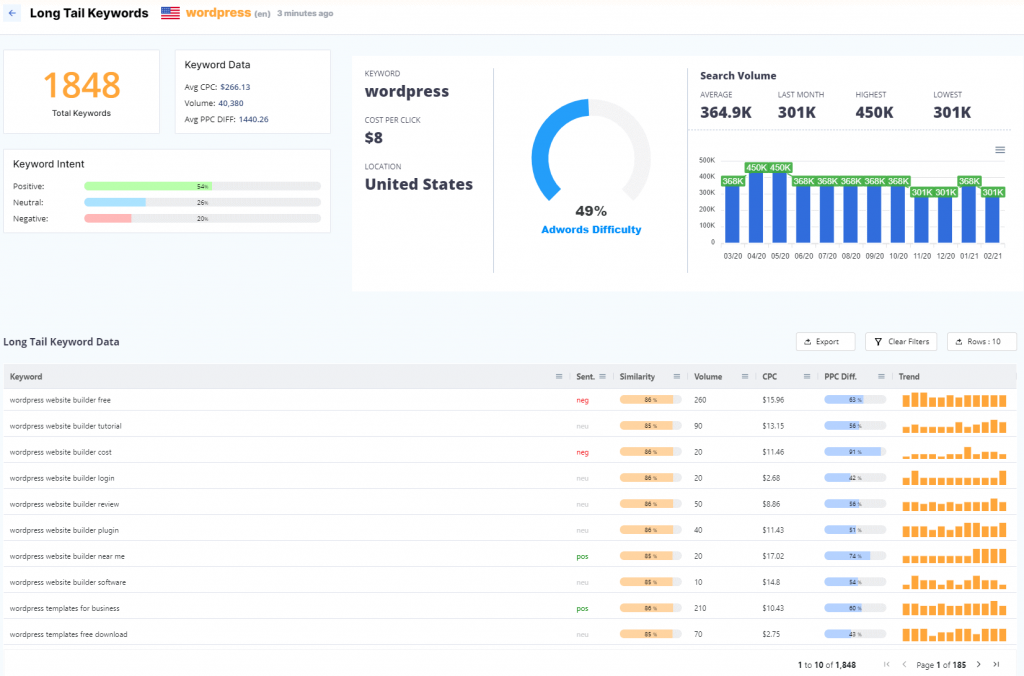
Task: Click the Avg PPC DIFF 1440.26 value
Action: tap(253, 120)
